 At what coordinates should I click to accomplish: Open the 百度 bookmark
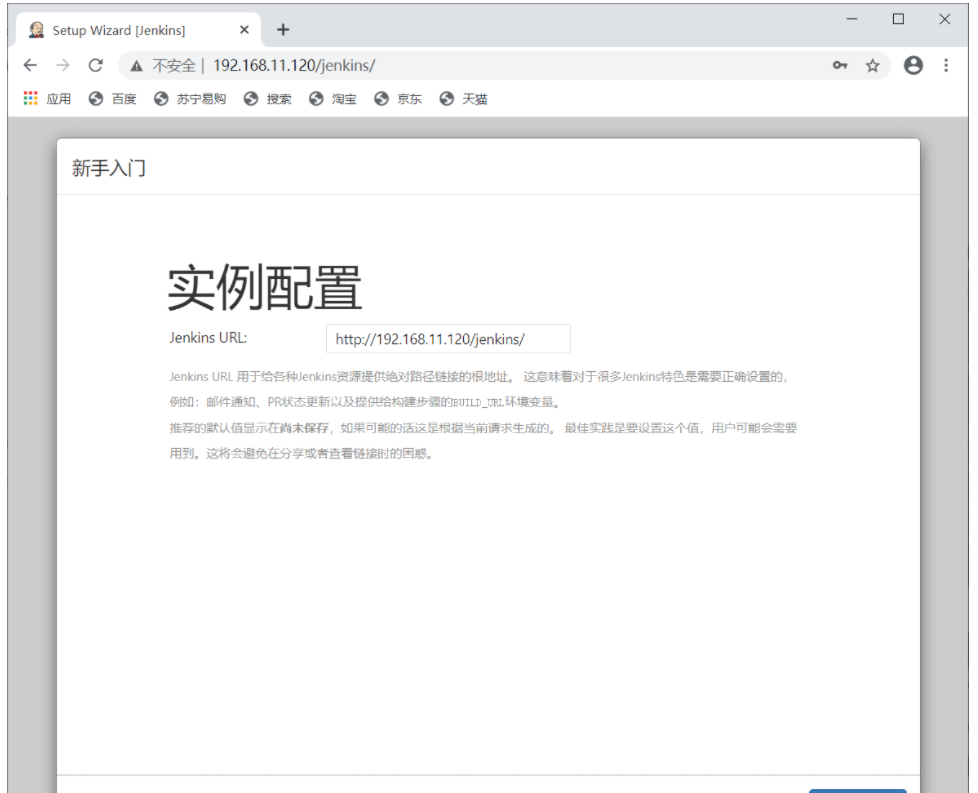[x=112, y=99]
